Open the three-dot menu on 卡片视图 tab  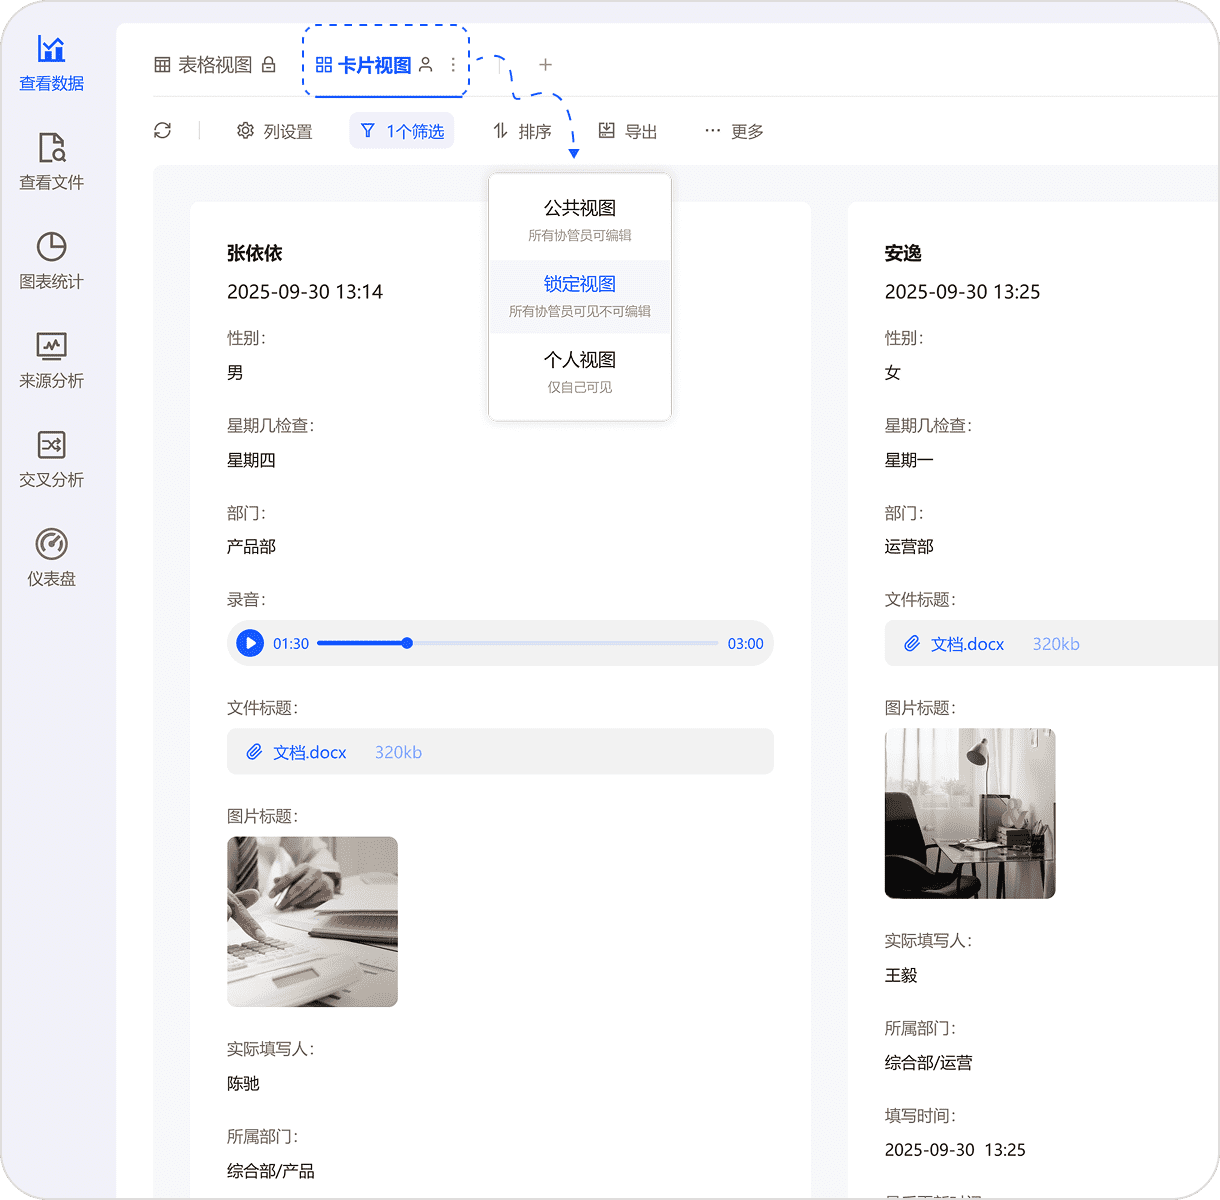(x=453, y=65)
